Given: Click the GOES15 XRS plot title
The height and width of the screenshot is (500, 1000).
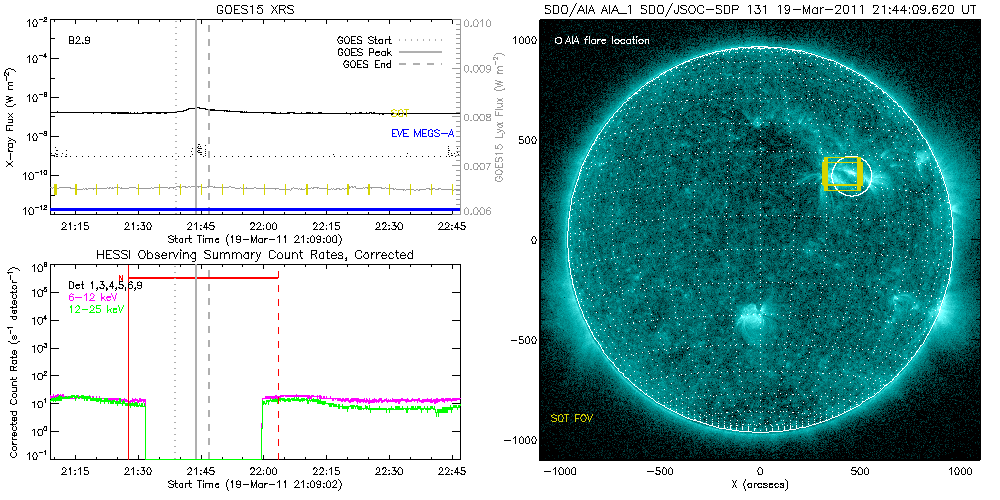Looking at the screenshot, I should (256, 8).
